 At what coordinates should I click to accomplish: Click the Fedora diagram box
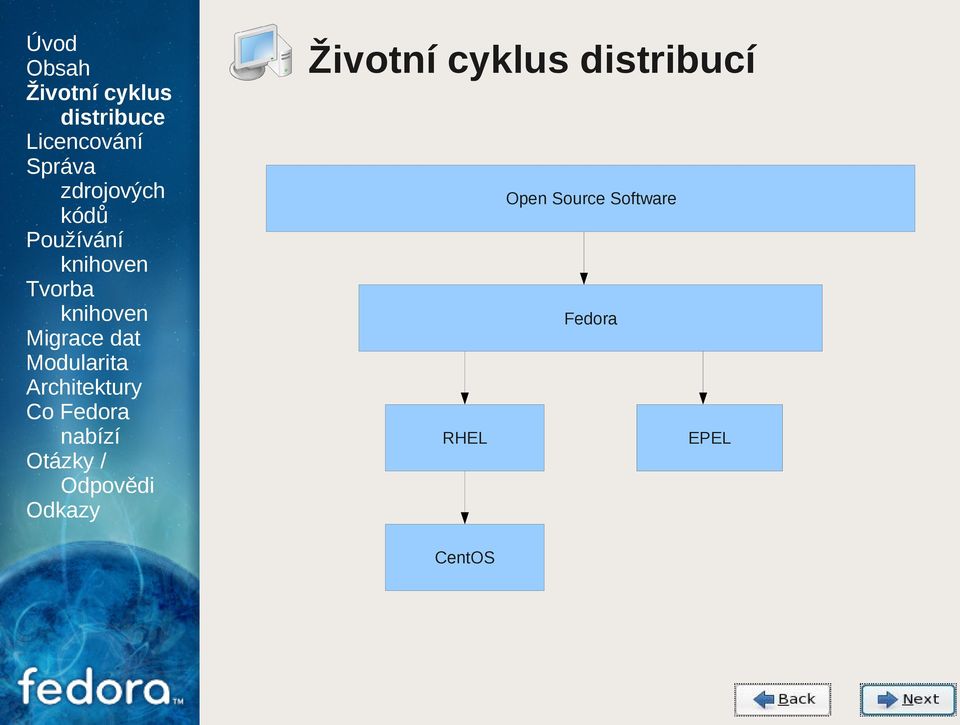(x=590, y=318)
